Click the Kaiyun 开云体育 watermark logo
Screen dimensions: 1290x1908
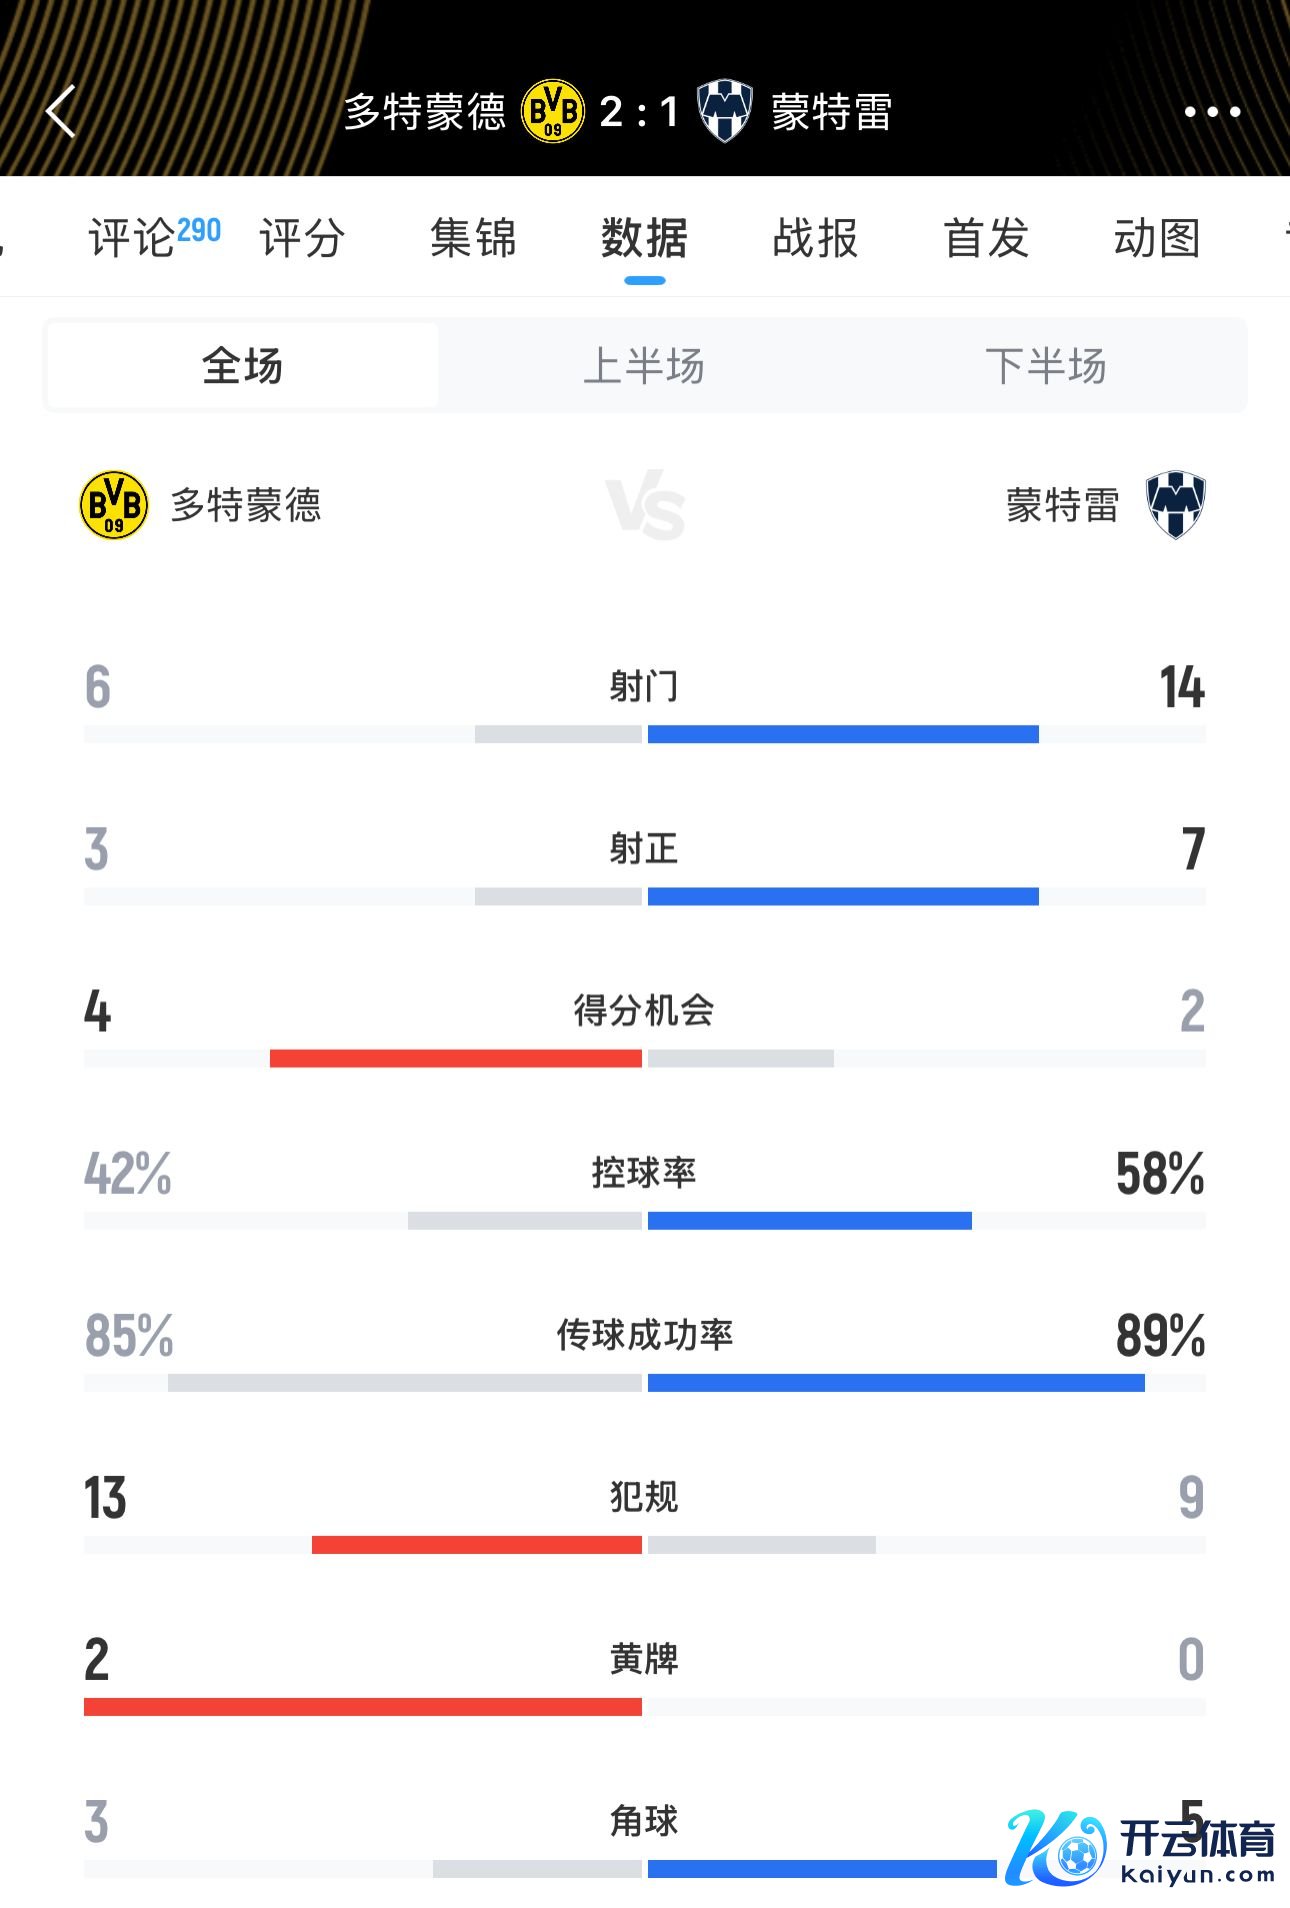click(x=1140, y=1846)
